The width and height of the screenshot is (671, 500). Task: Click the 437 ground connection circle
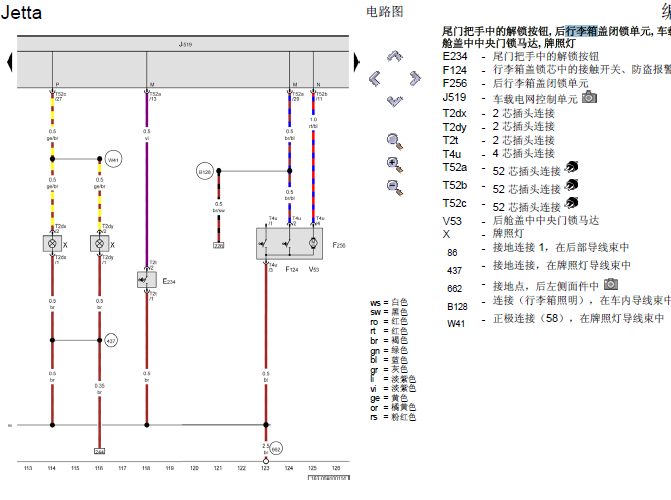tap(111, 341)
